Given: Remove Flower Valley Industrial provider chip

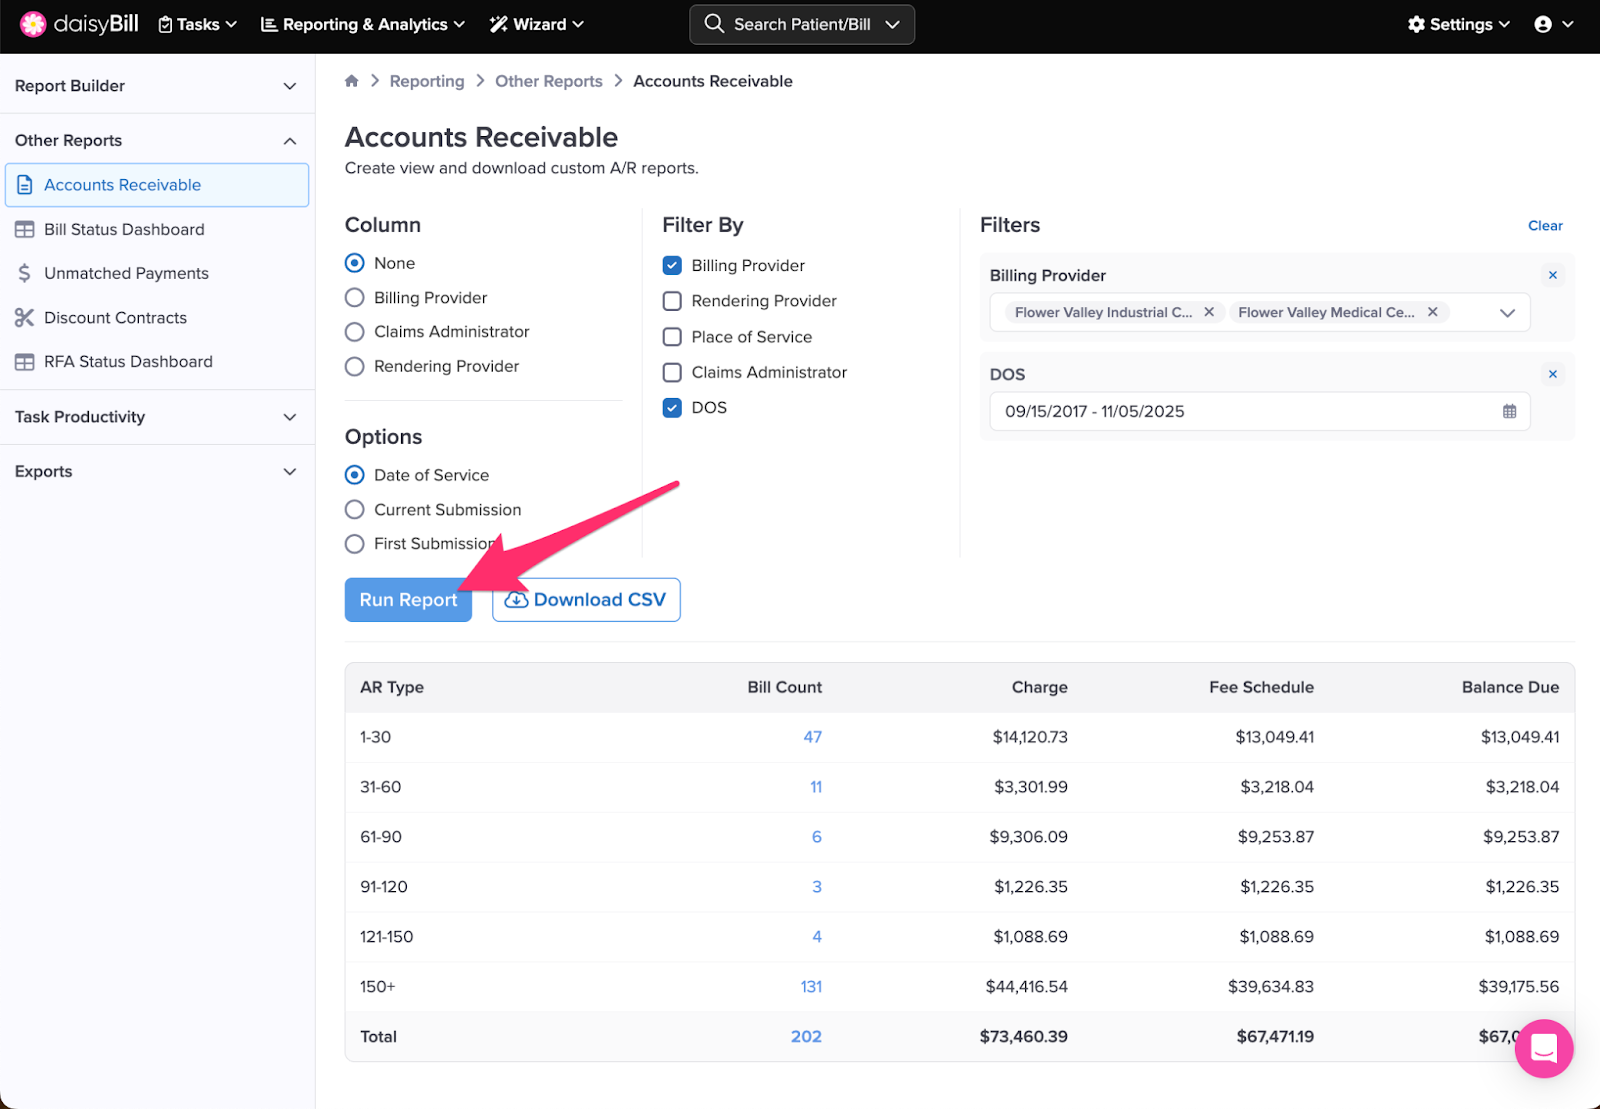Looking at the screenshot, I should coord(1209,312).
